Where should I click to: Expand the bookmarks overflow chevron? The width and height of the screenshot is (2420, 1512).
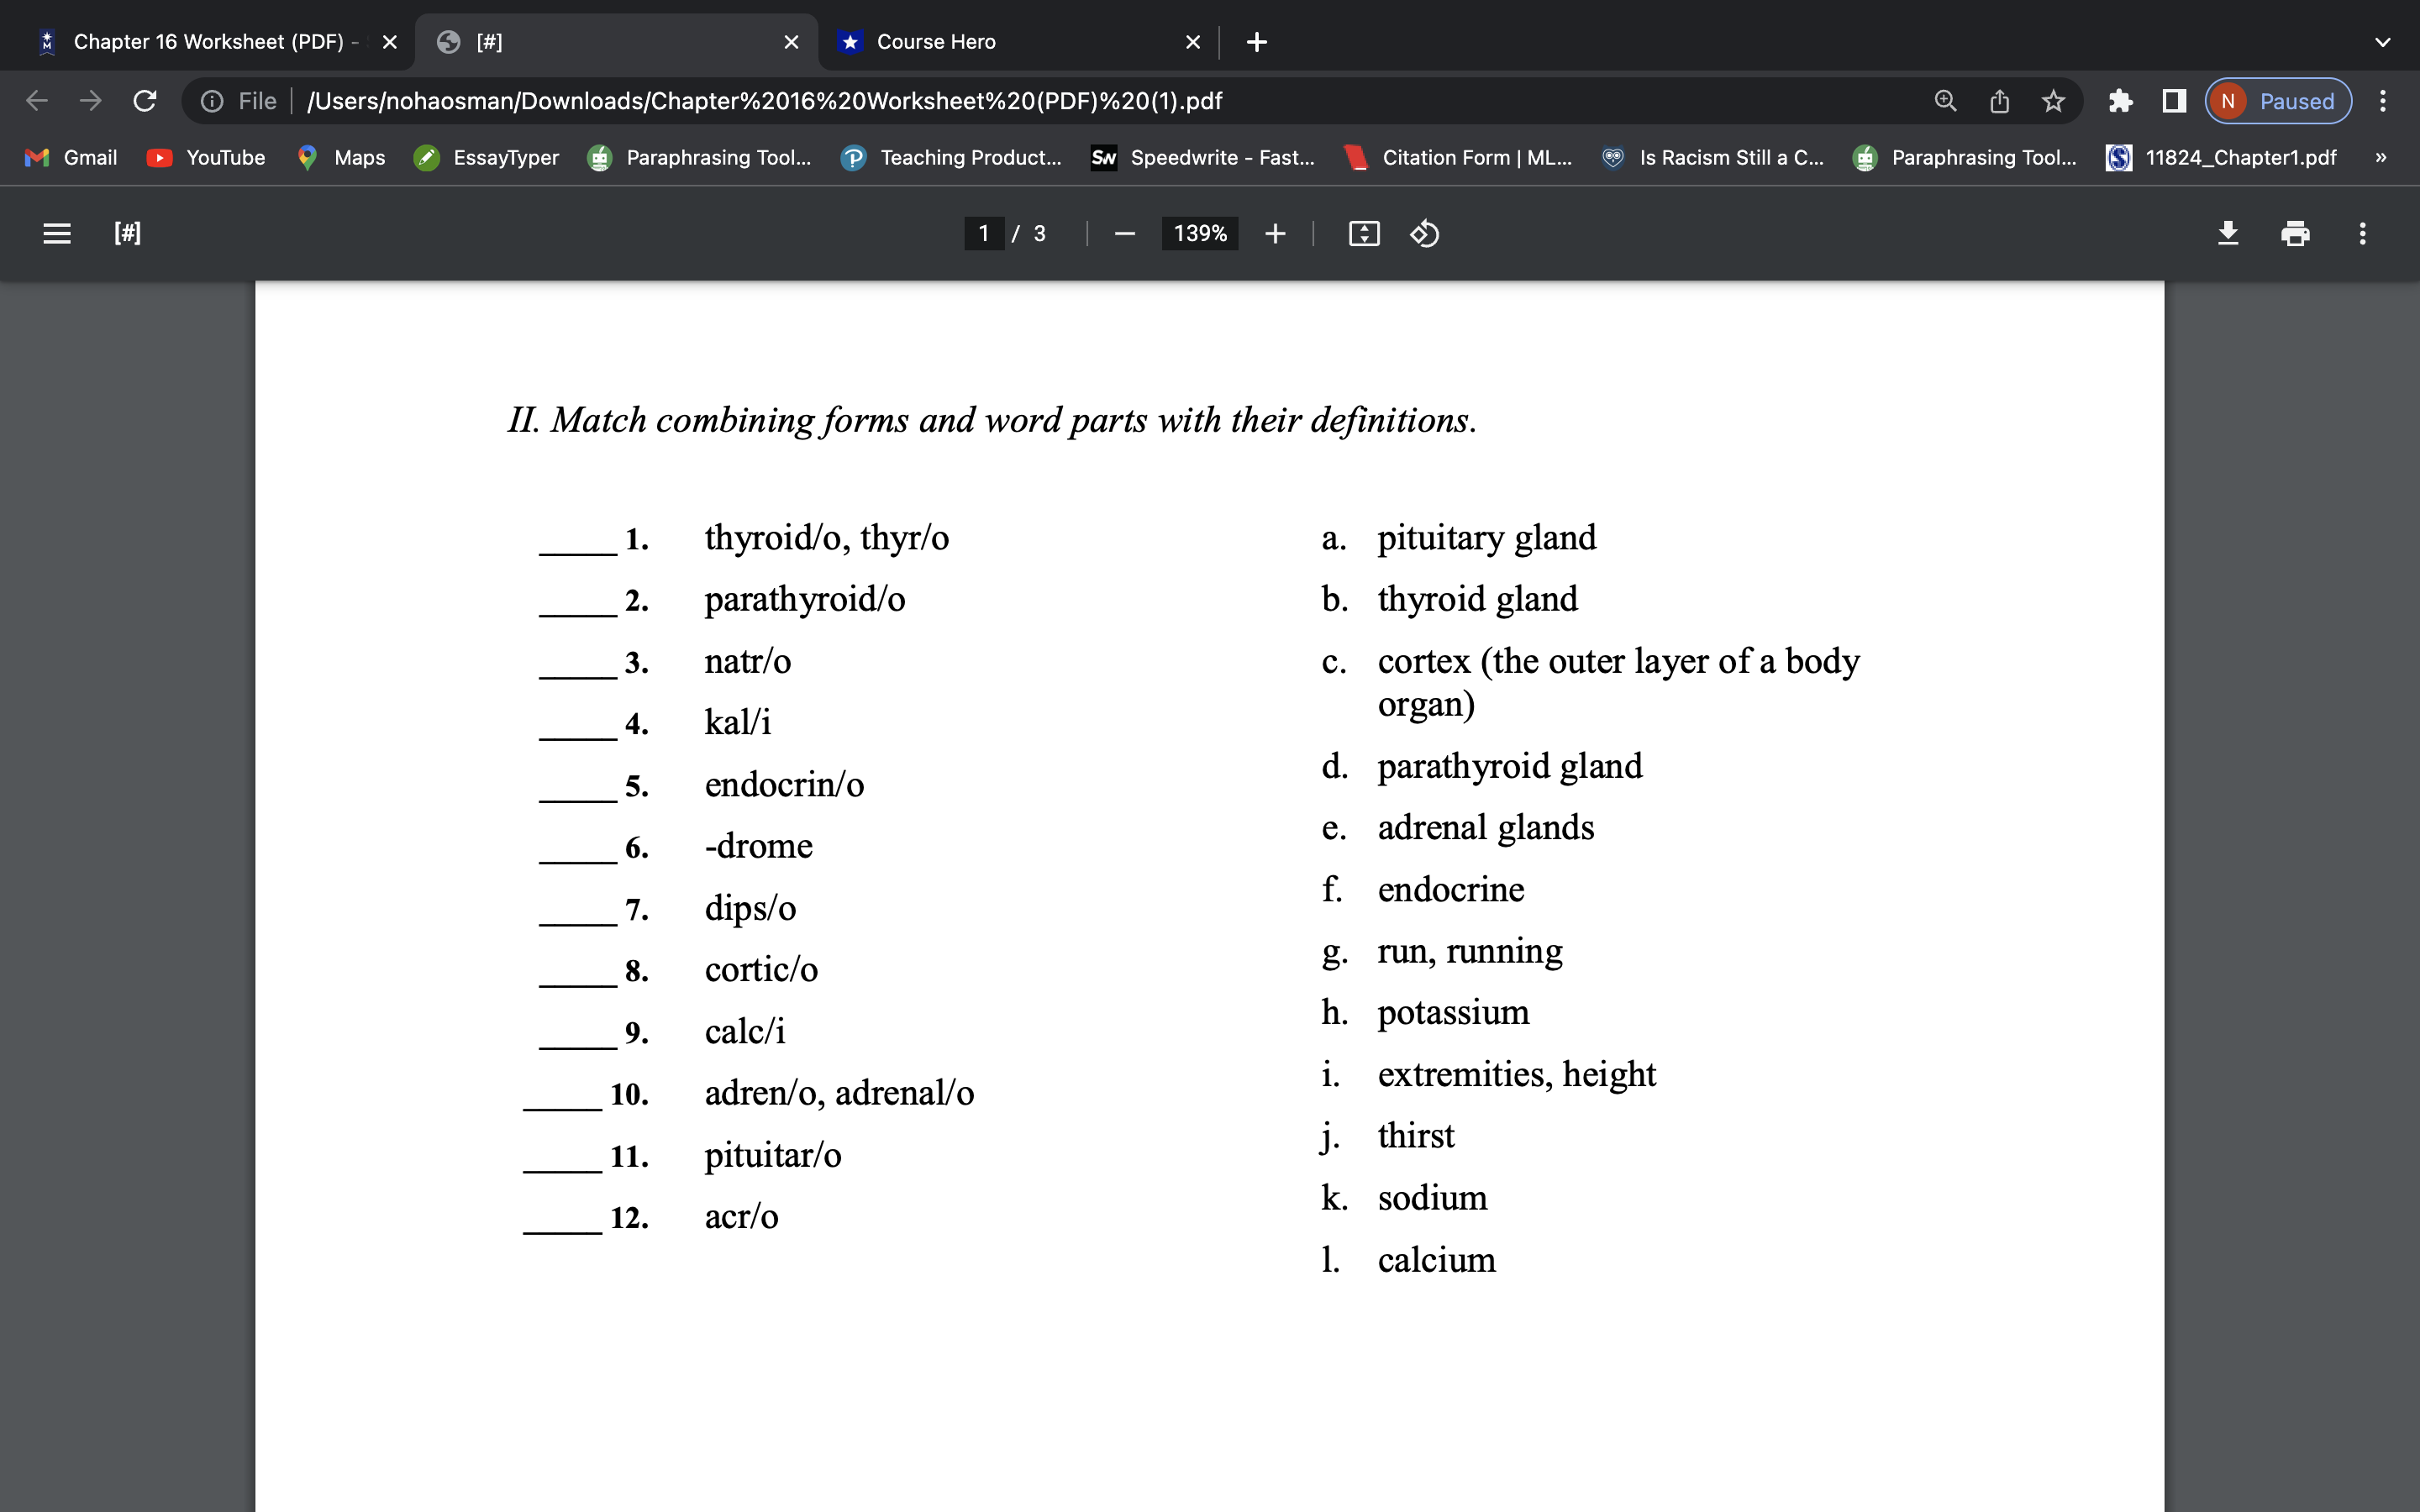(x=2381, y=157)
